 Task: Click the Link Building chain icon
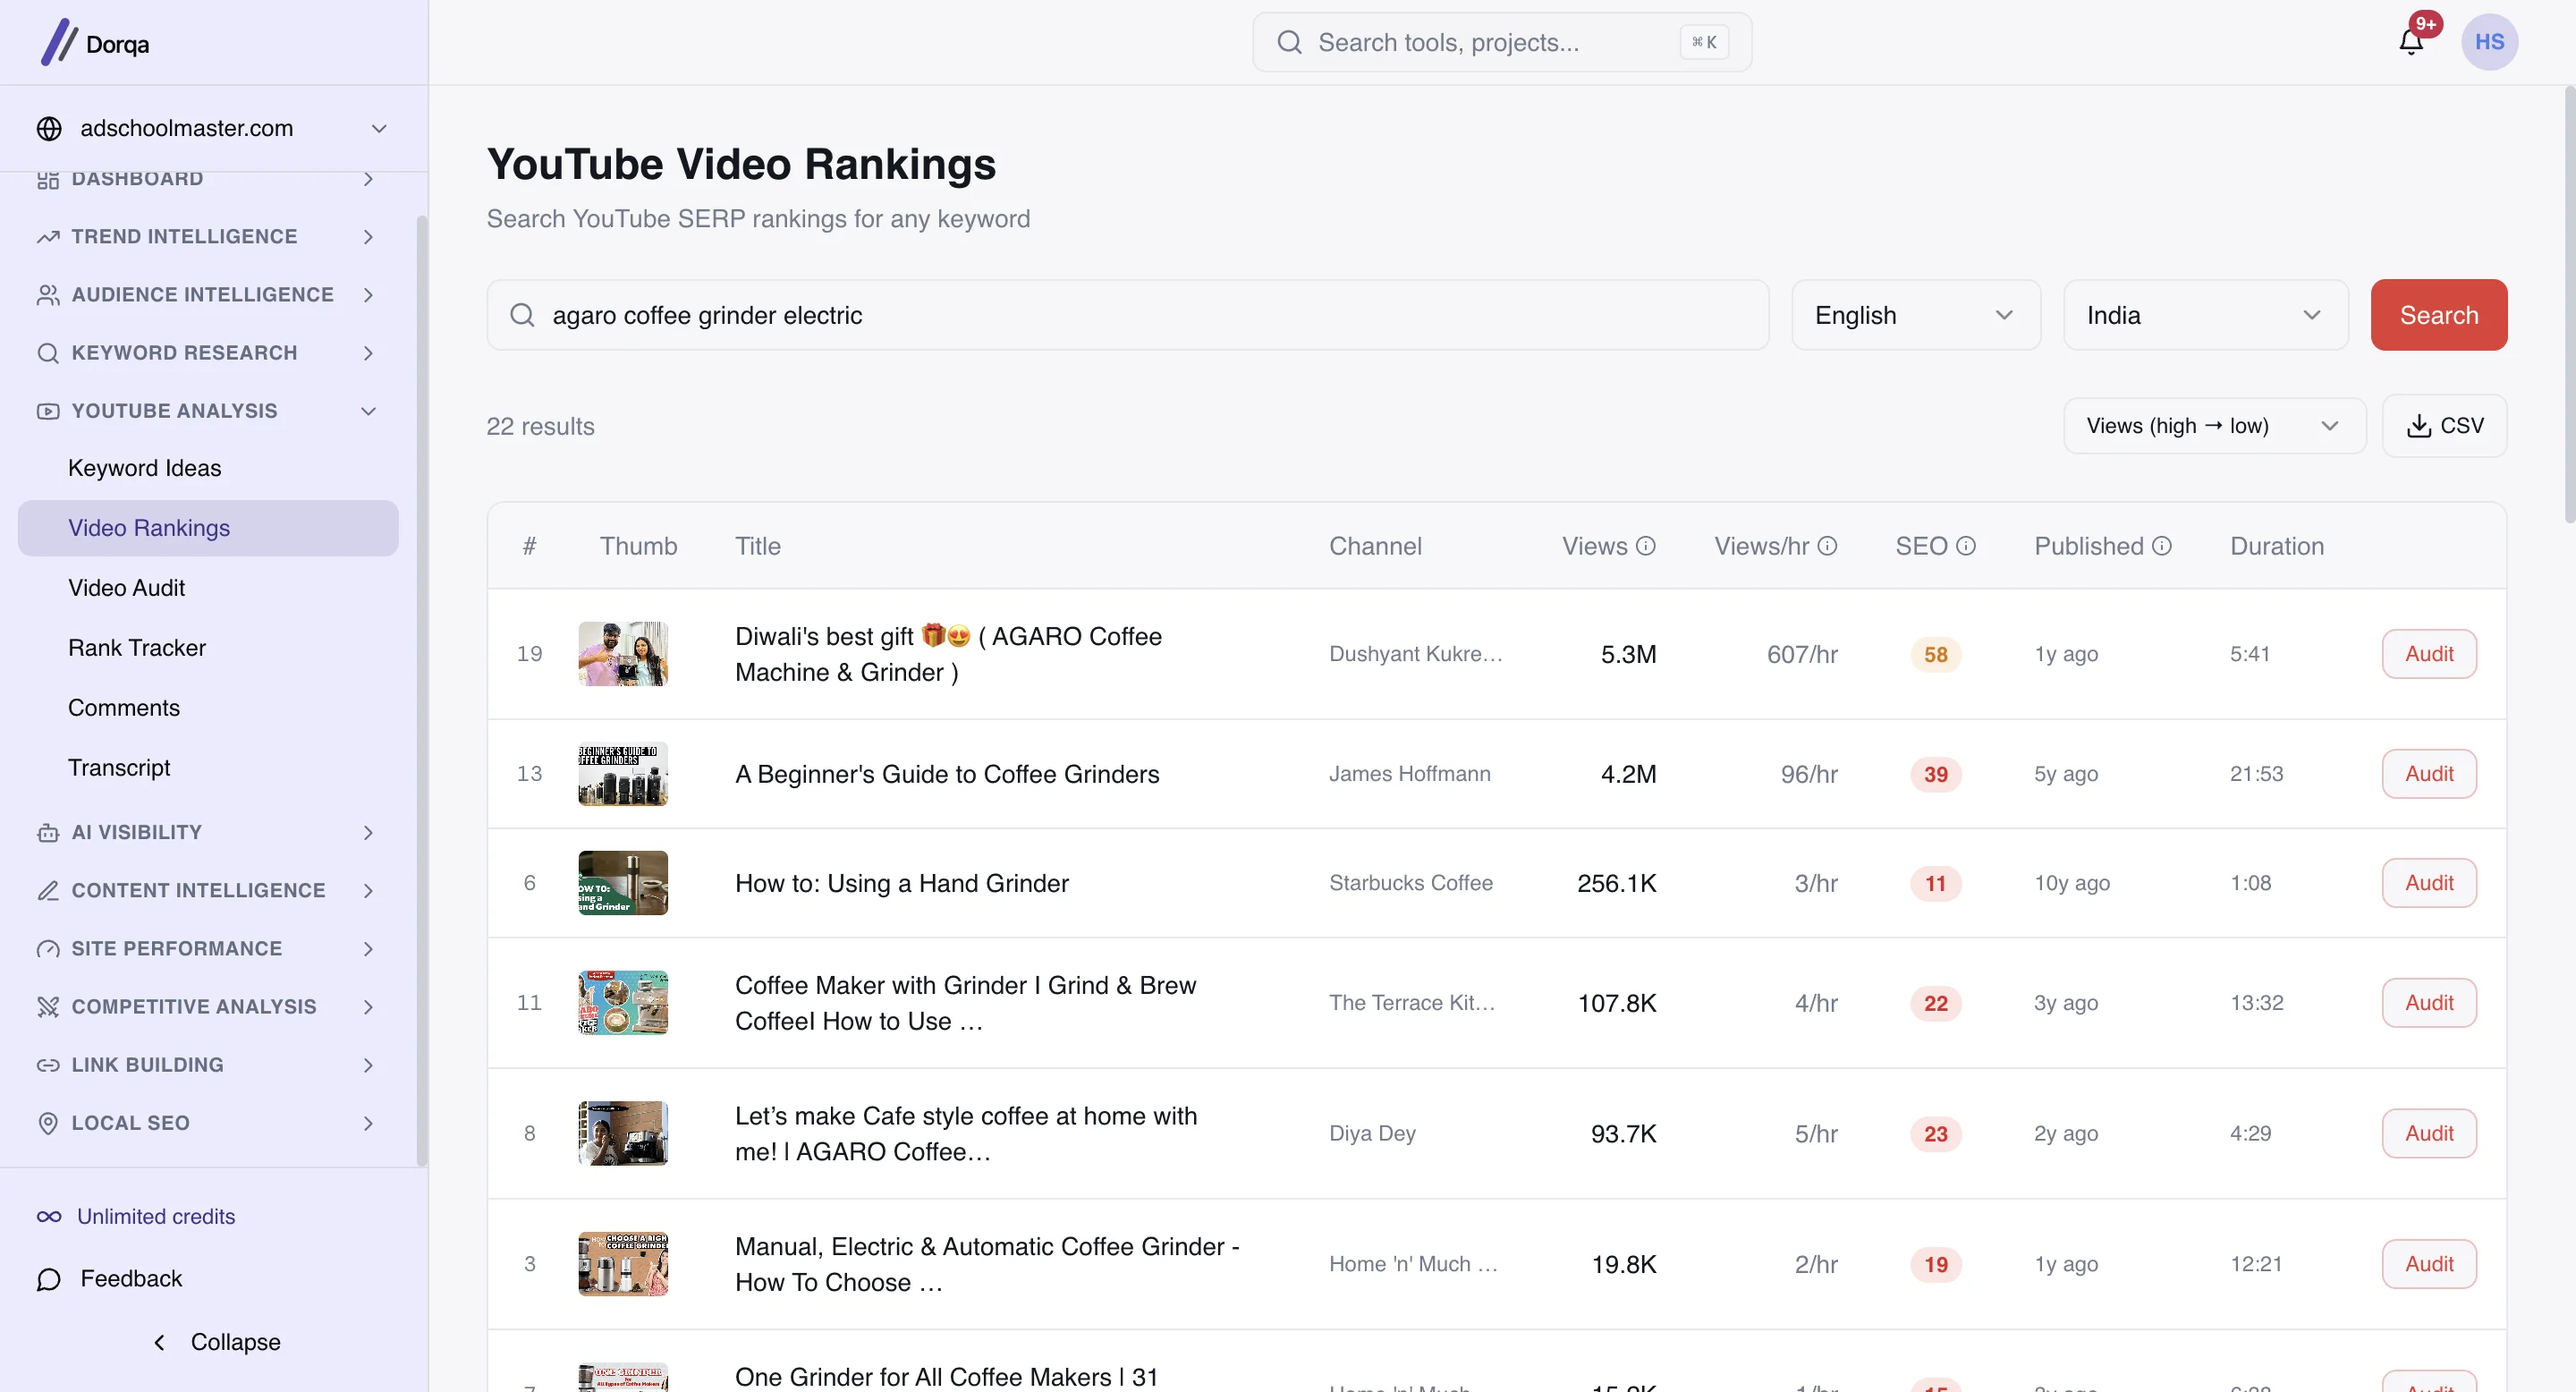(48, 1065)
